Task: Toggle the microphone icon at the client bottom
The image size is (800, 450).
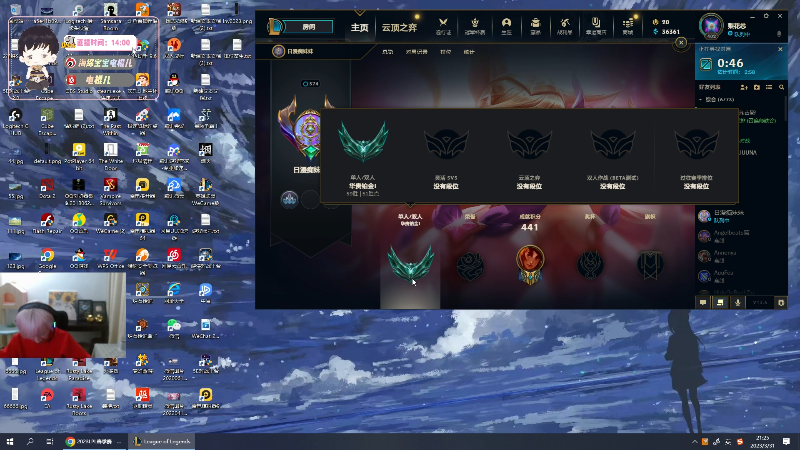Action: coord(737,303)
